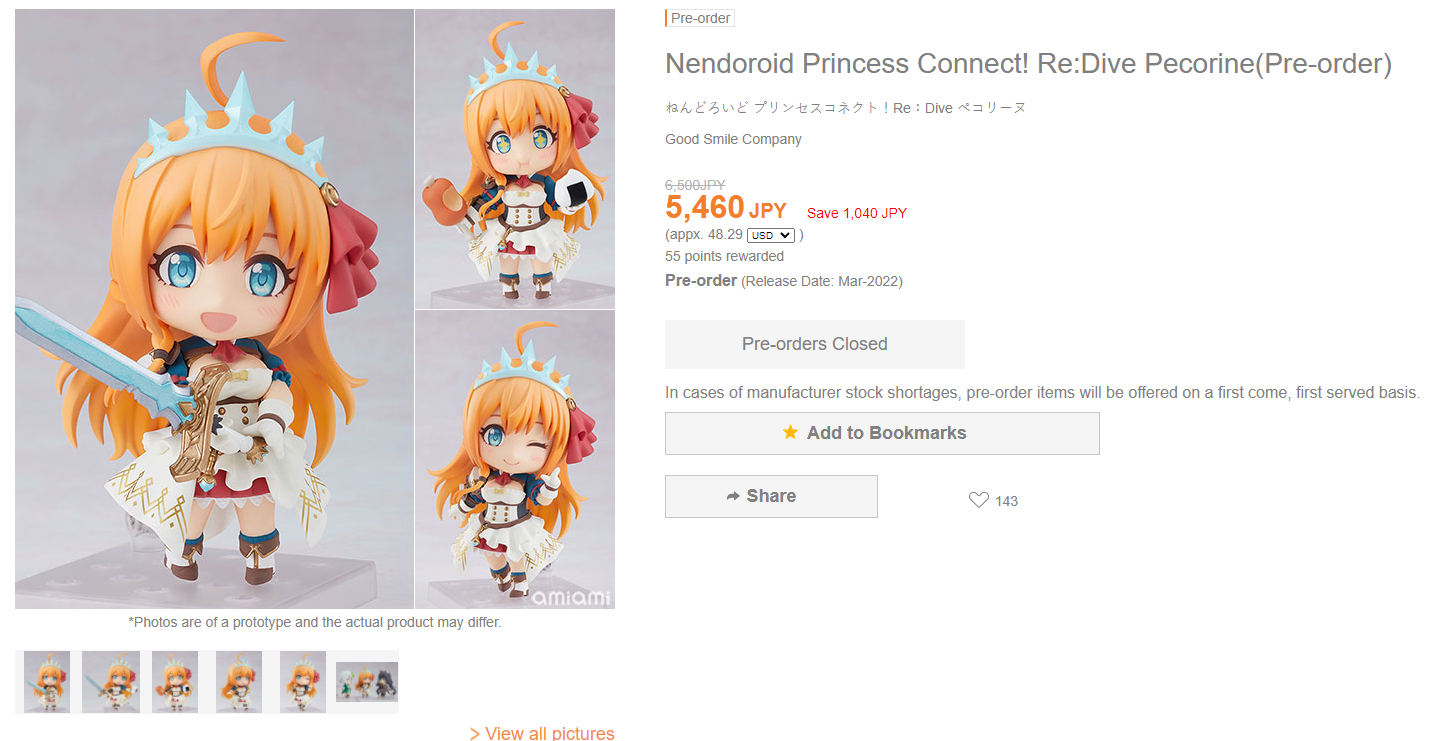Image resolution: width=1432 pixels, height=741 pixels.
Task: Click the heart like icon
Action: (978, 500)
